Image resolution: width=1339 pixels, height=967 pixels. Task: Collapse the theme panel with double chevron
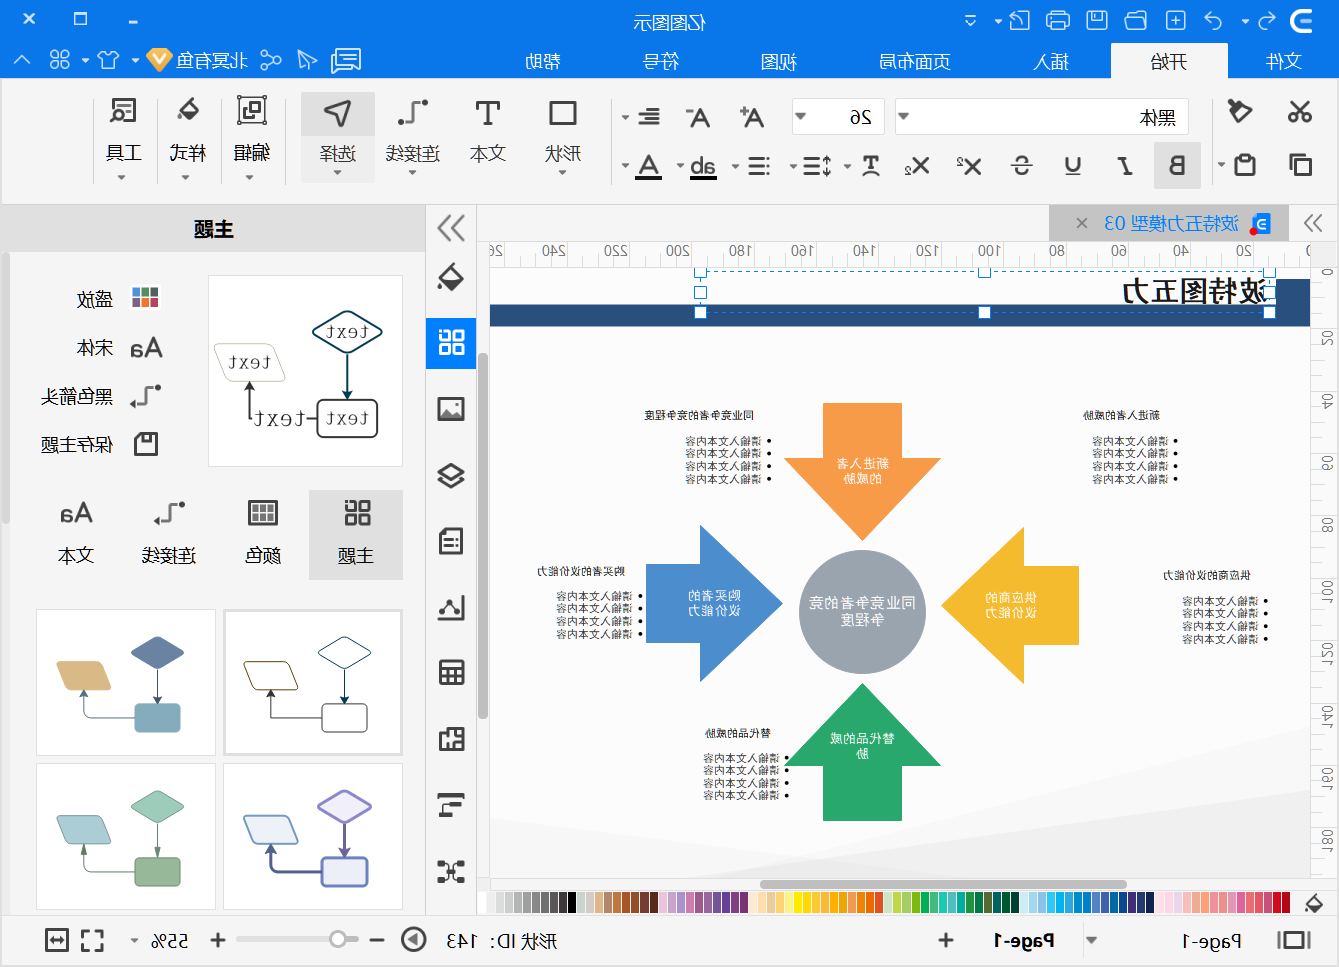[451, 228]
